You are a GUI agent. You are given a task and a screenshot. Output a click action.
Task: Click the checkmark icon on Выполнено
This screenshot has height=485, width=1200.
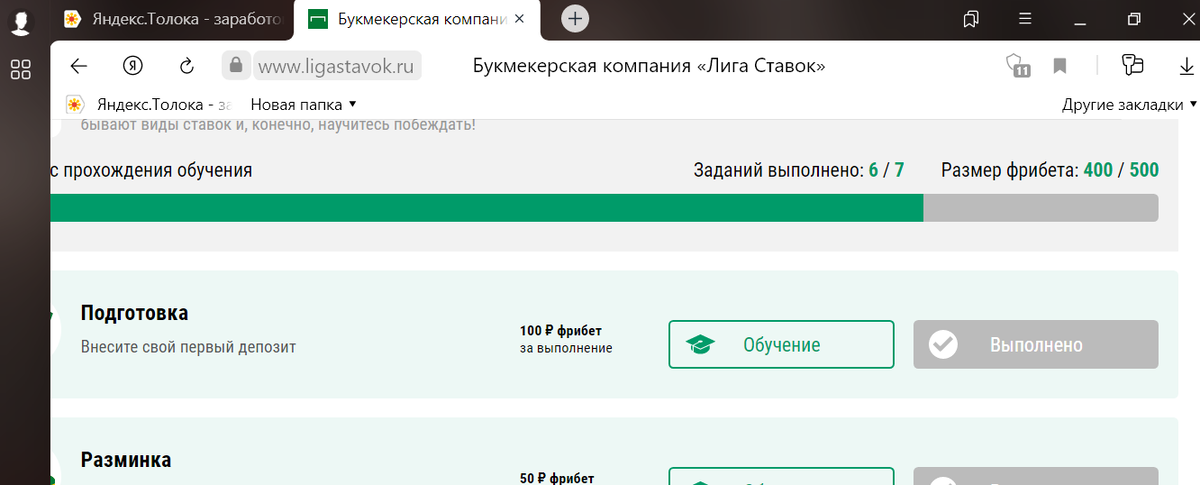[943, 345]
